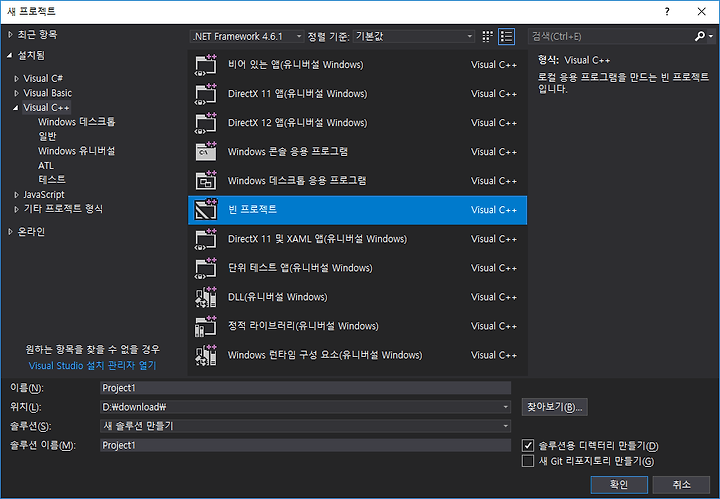The image size is (720, 499).
Task: Click the 이름 Project1 input field
Action: click(305, 388)
